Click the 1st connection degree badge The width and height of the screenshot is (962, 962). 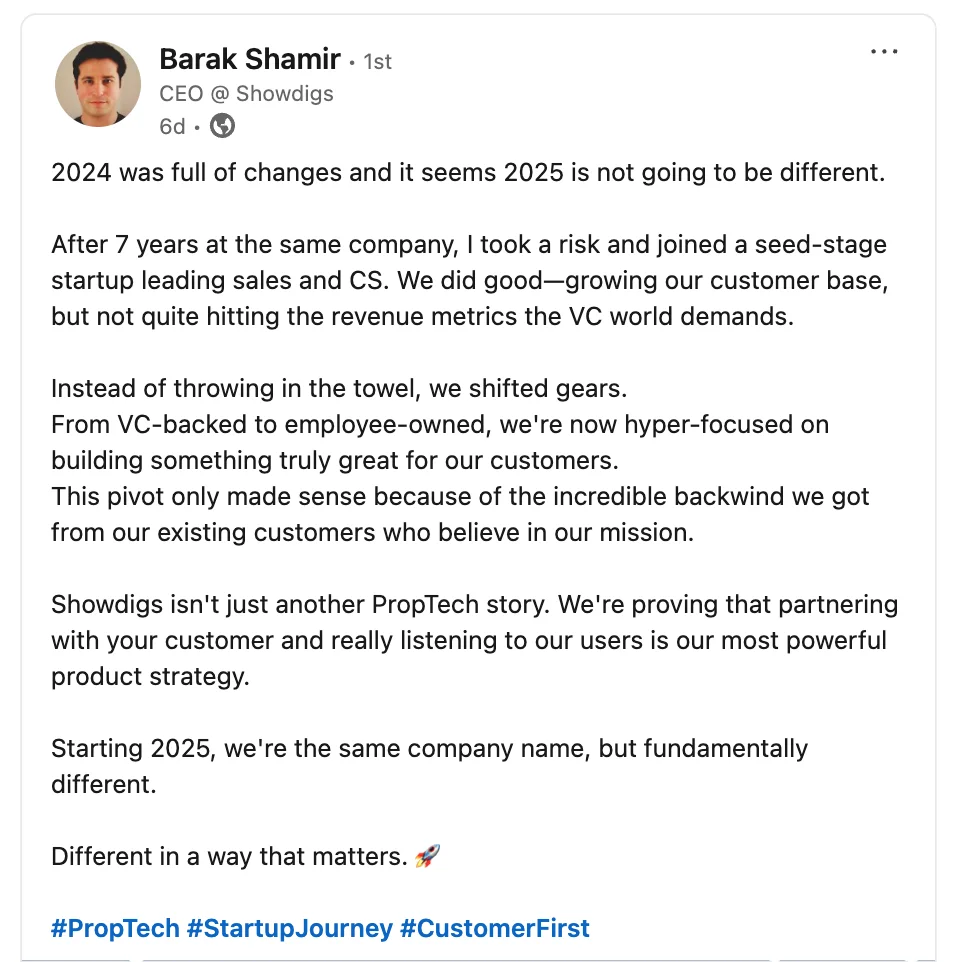(377, 62)
